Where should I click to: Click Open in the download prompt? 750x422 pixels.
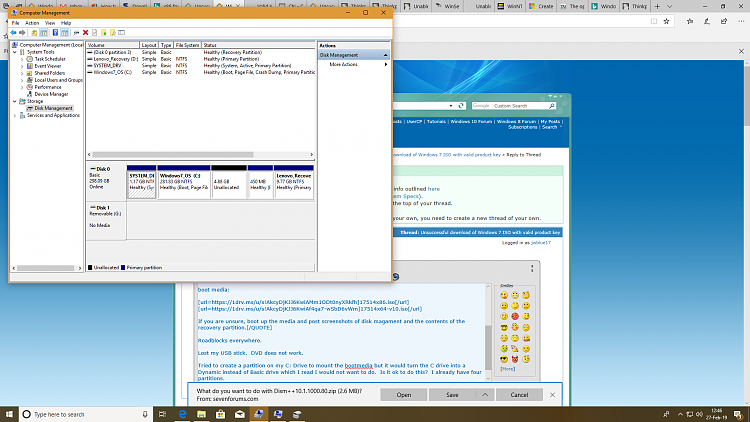tap(404, 395)
